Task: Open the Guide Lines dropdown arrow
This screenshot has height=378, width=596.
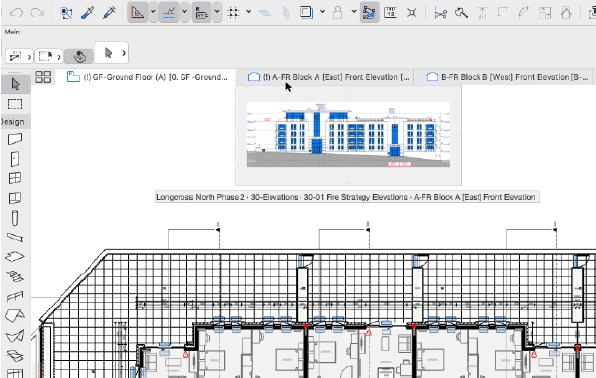Action: [x=153, y=12]
